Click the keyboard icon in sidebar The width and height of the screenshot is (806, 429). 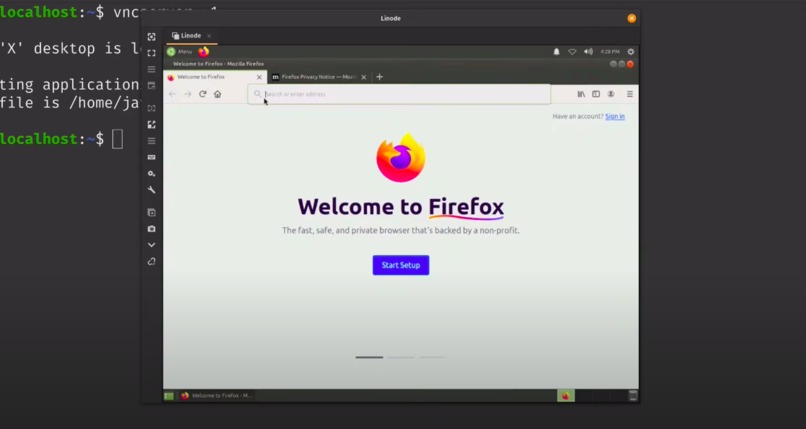pos(152,157)
